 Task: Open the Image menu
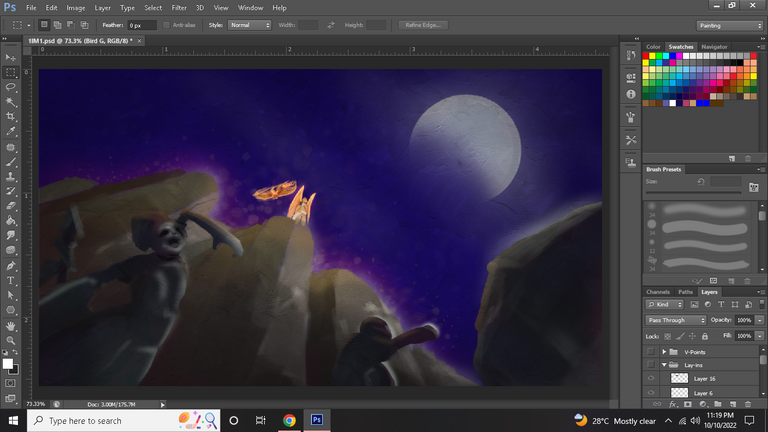click(75, 8)
